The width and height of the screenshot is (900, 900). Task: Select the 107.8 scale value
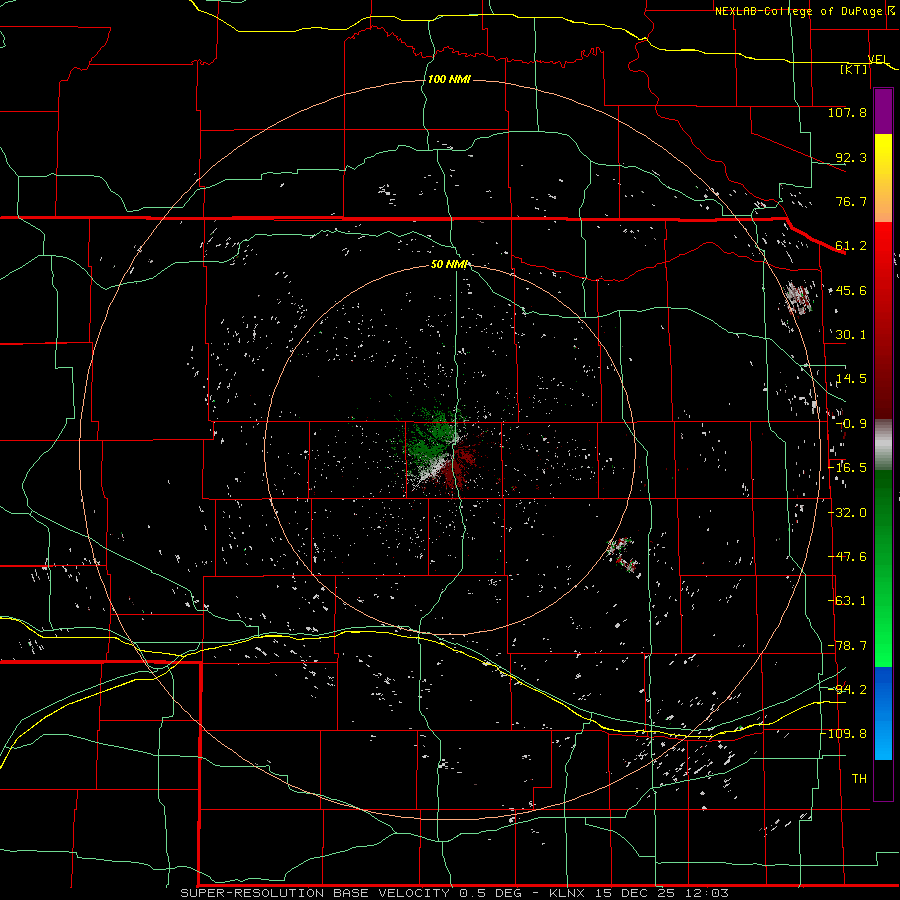point(847,112)
